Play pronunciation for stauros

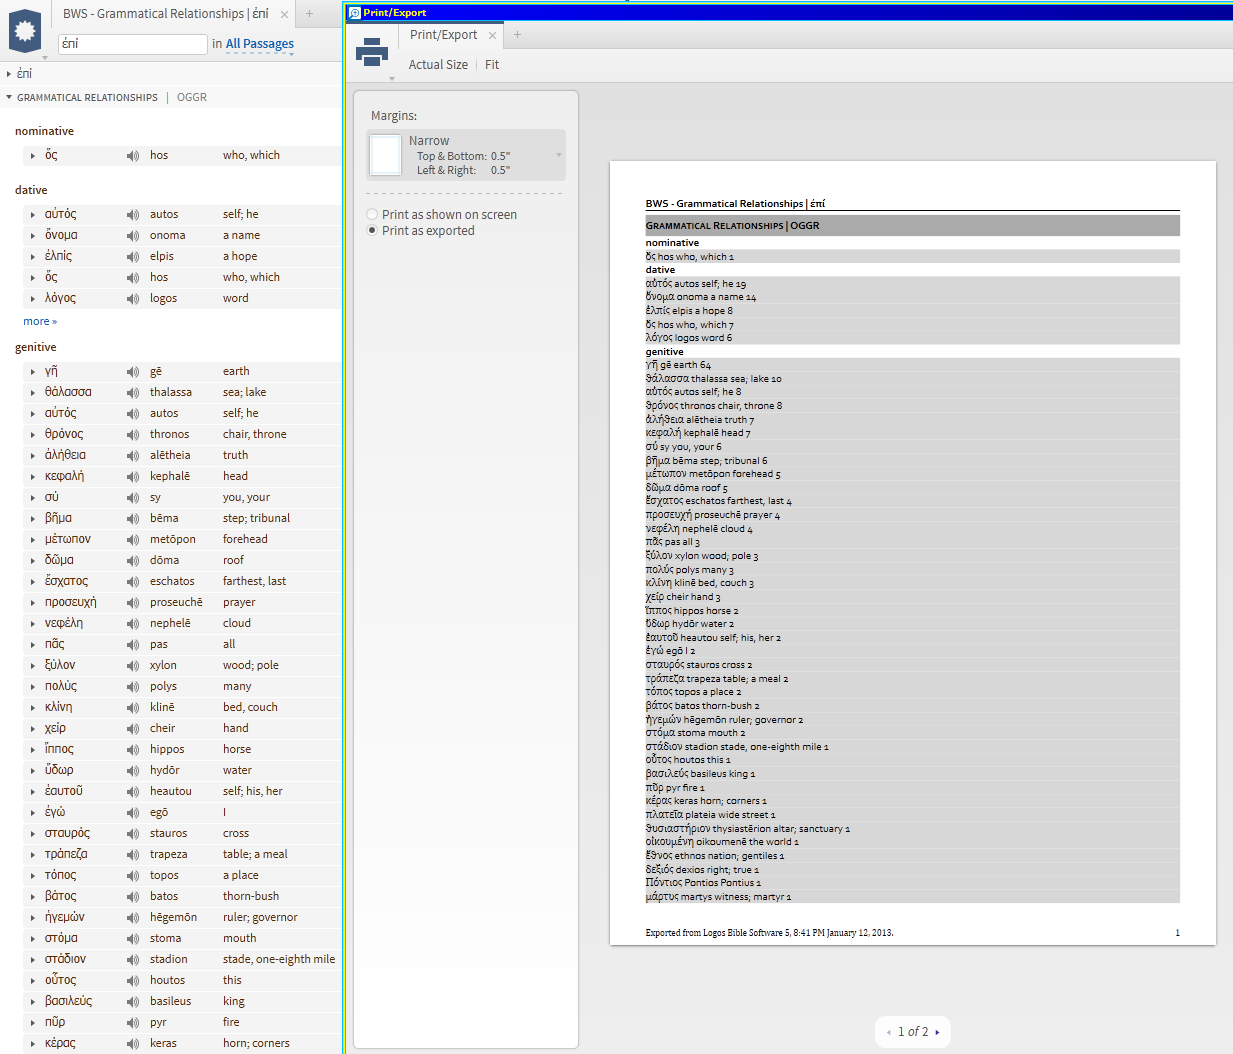point(133,834)
